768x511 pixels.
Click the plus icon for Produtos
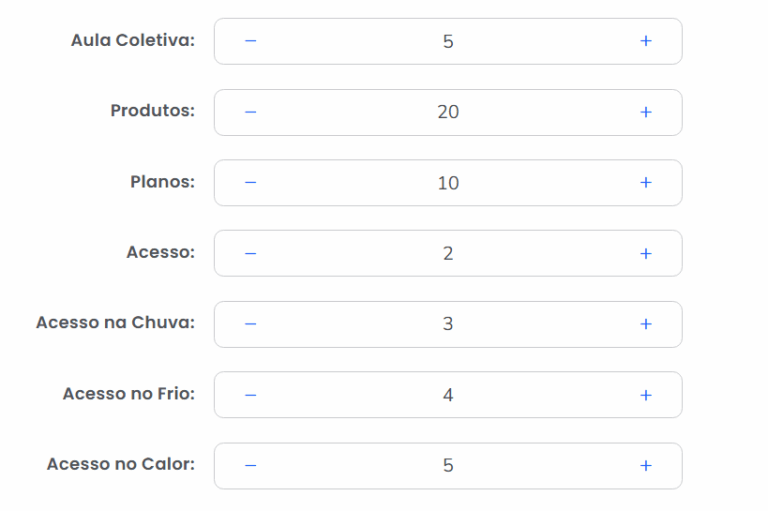tap(646, 112)
